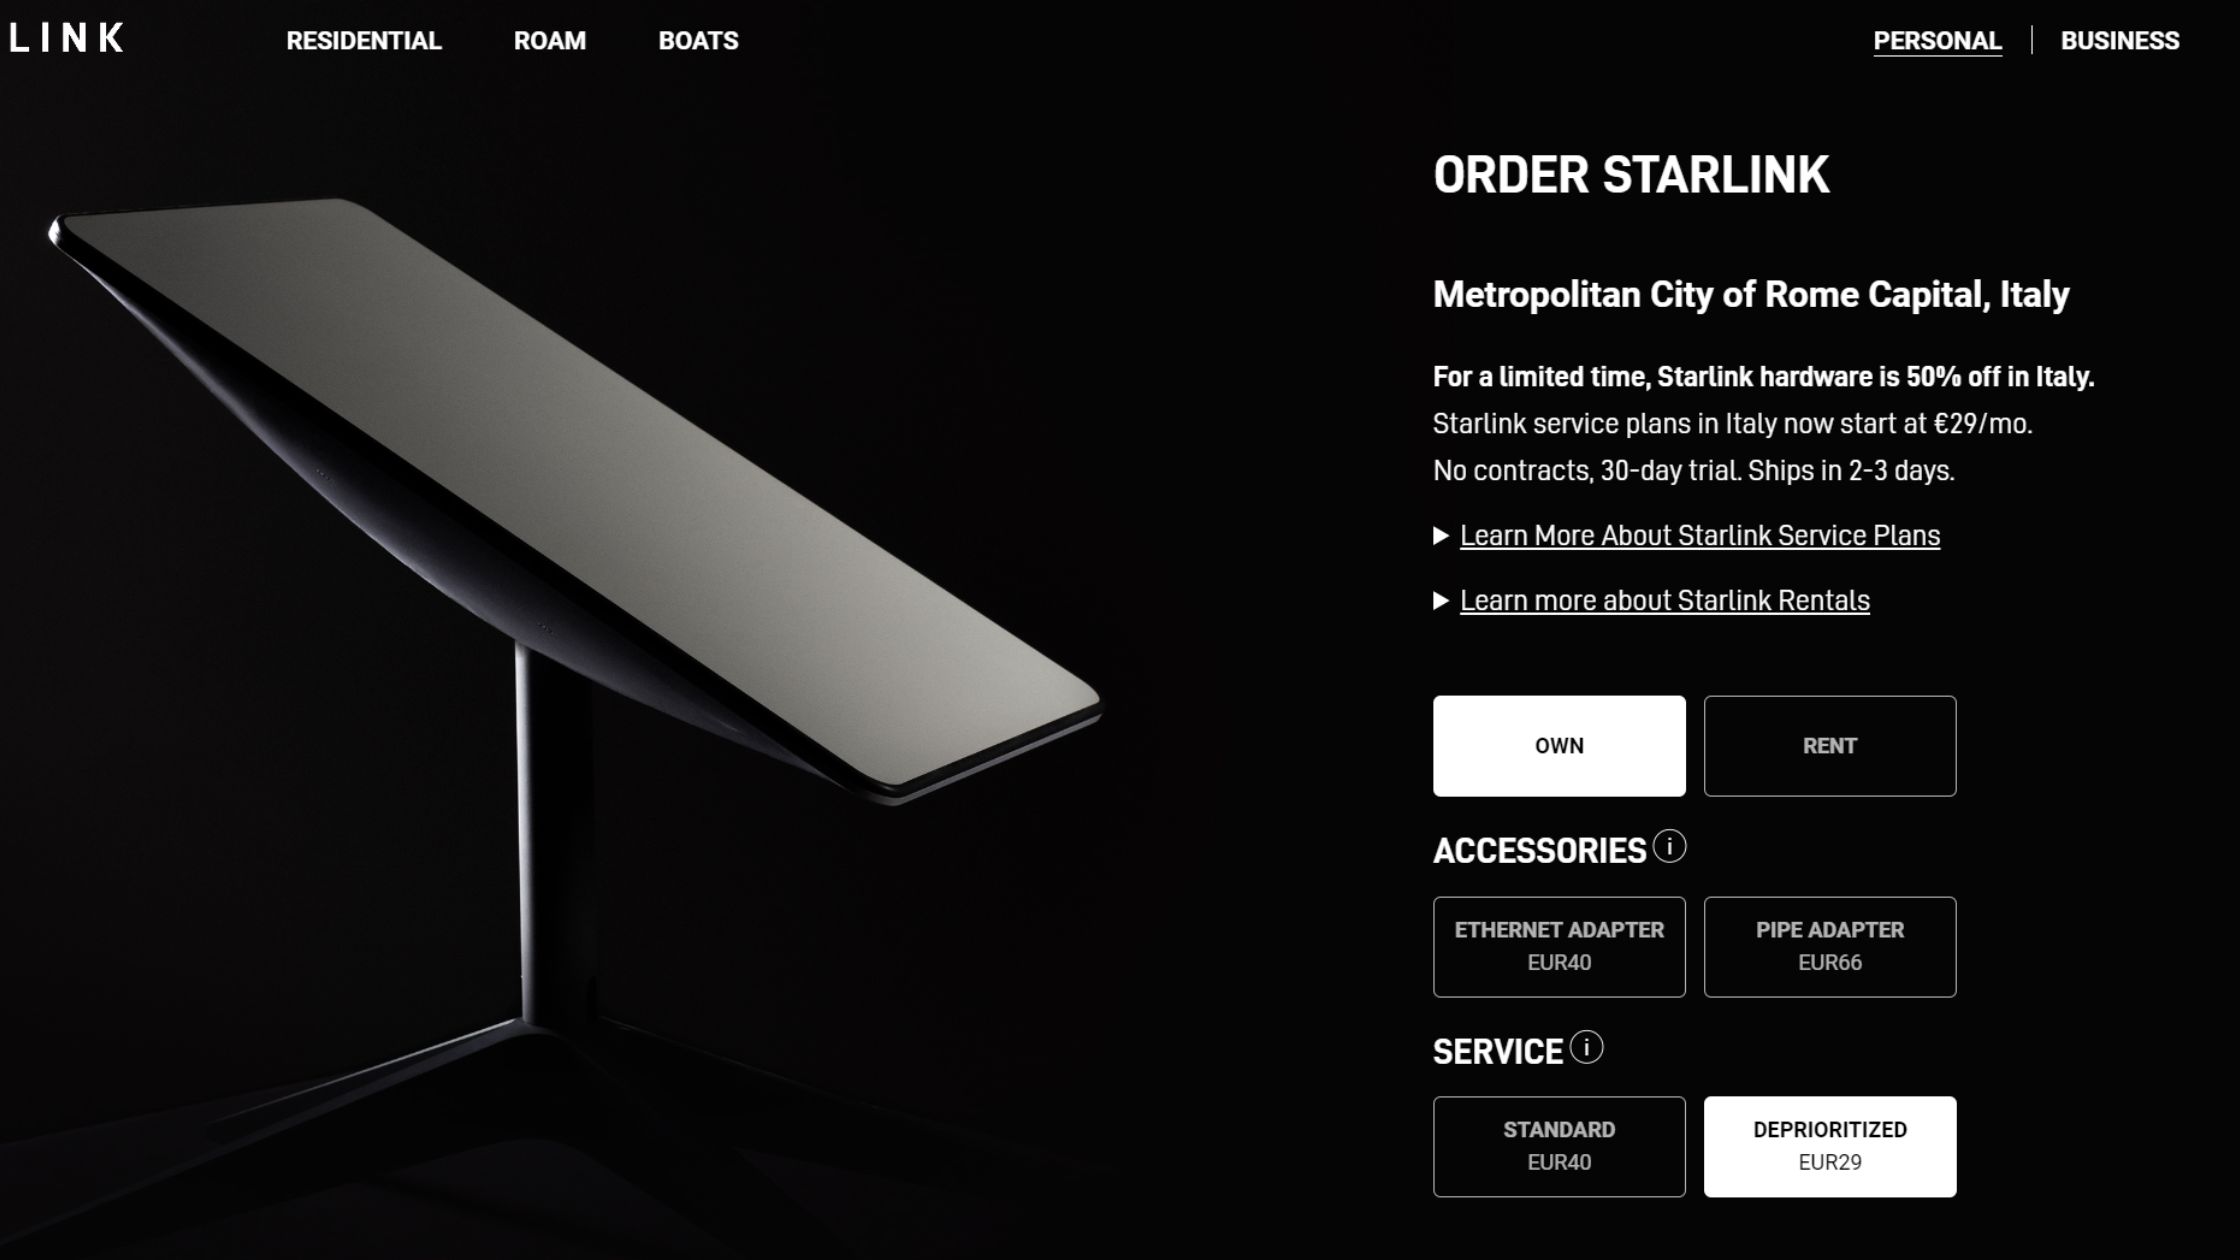Image resolution: width=2240 pixels, height=1260 pixels.
Task: Add the Ethernet Adapter accessory
Action: click(1559, 947)
